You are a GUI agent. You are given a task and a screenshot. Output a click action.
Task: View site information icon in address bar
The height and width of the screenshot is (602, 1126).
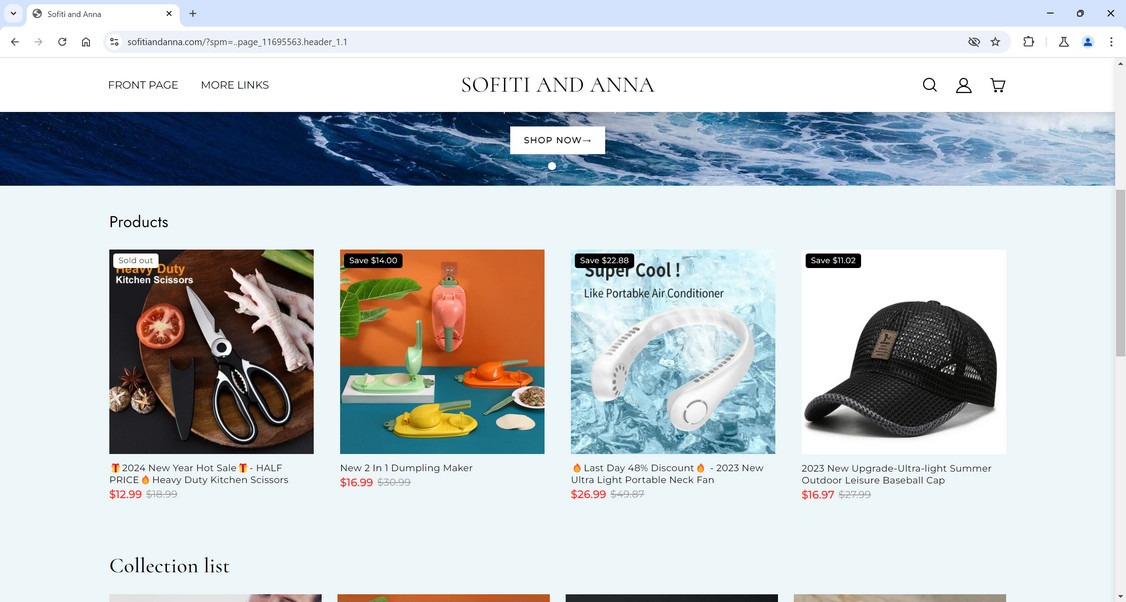click(113, 42)
